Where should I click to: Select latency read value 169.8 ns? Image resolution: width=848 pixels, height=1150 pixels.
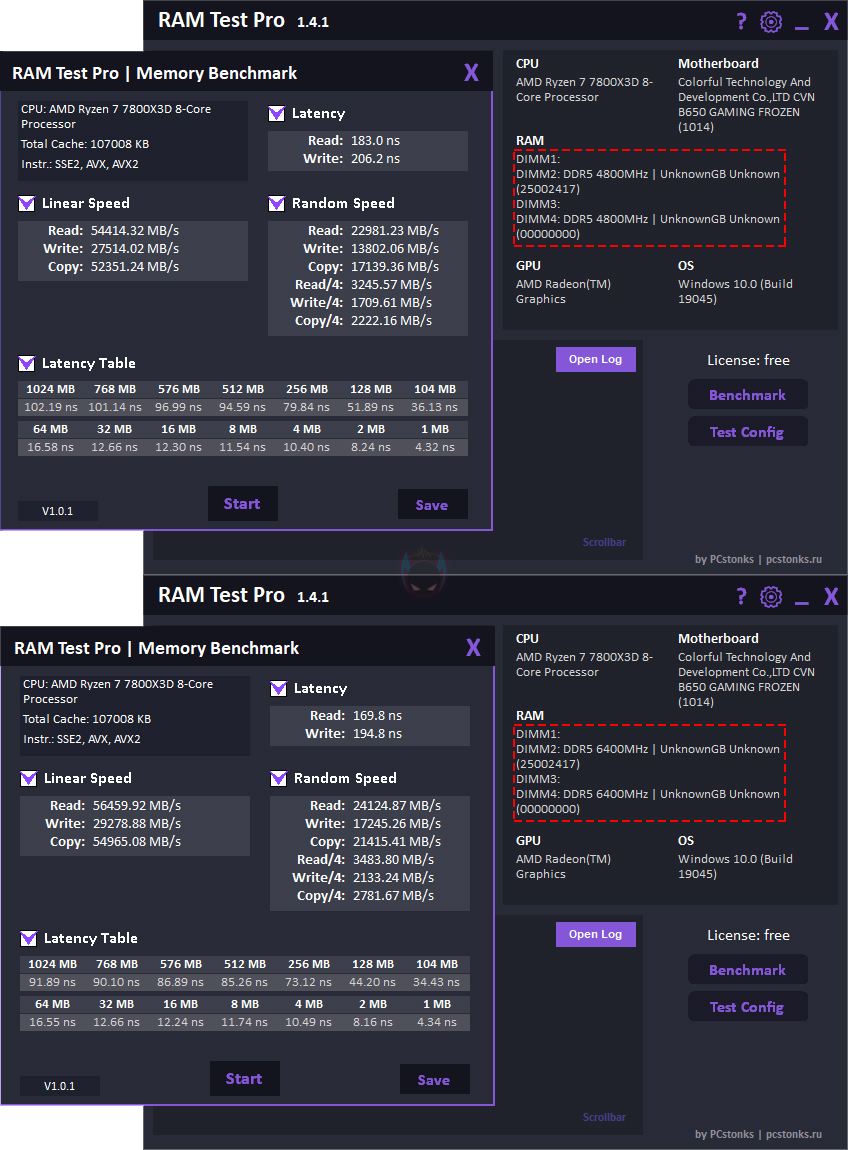coord(378,715)
